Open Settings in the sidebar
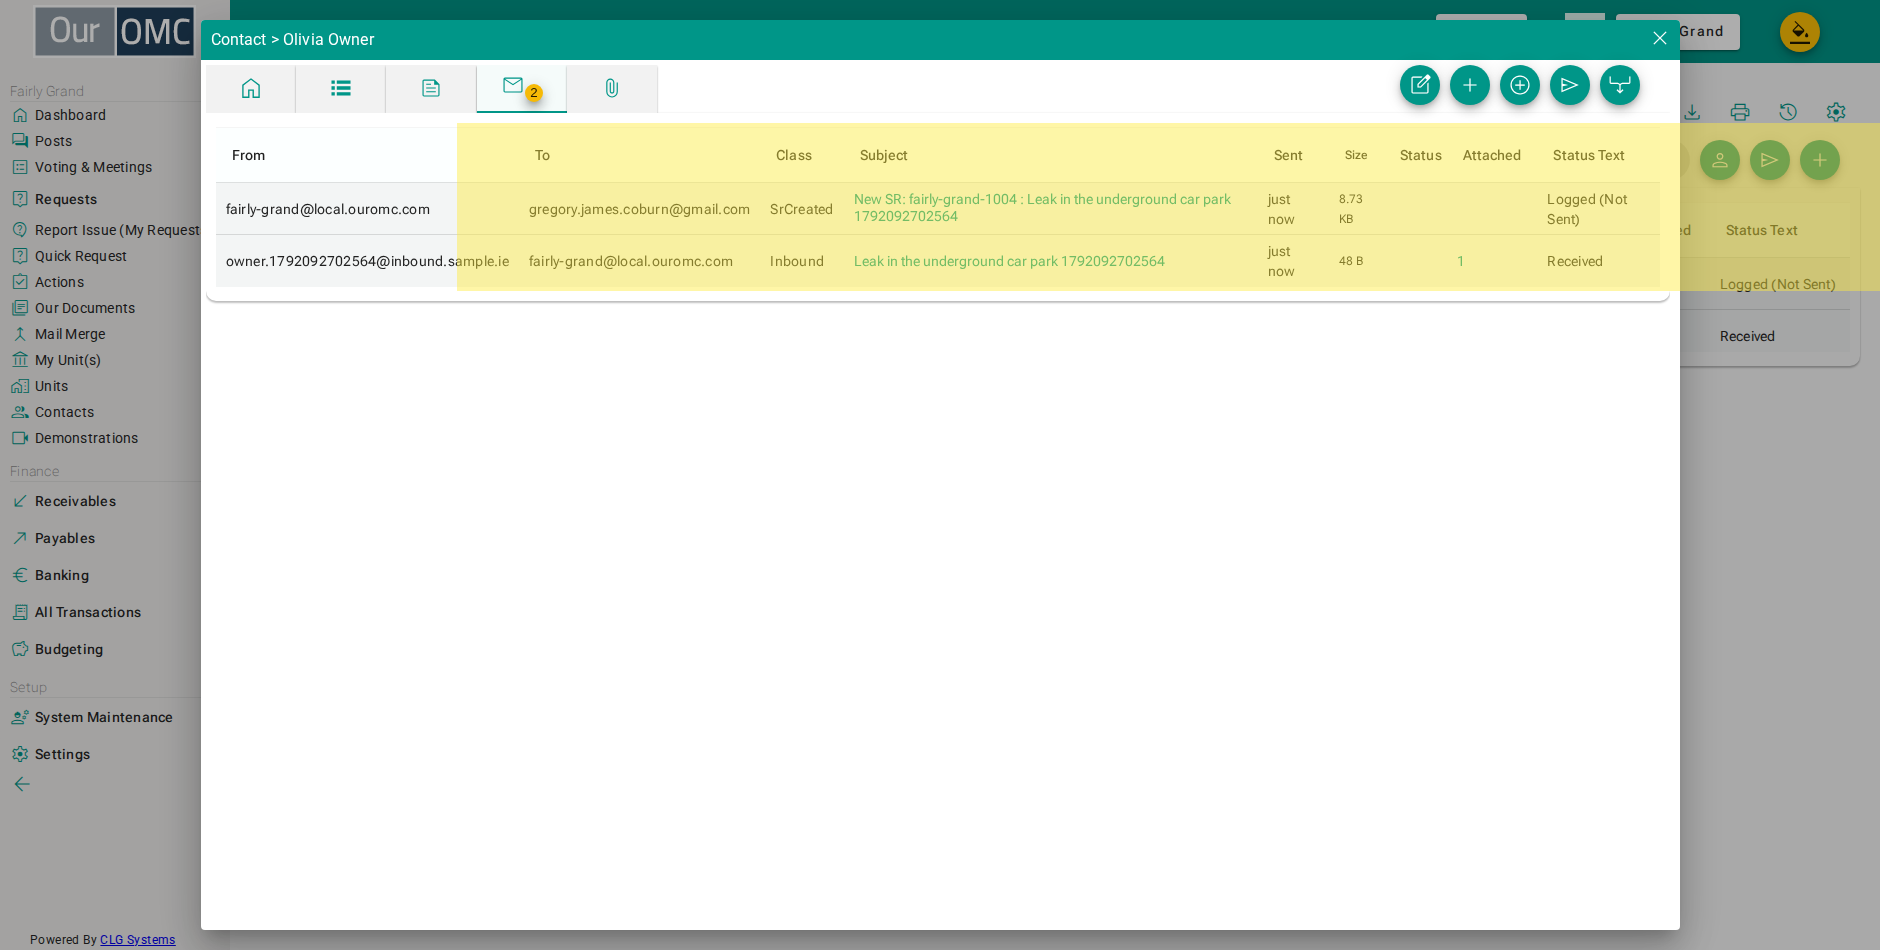Image resolution: width=1880 pixels, height=950 pixels. tap(62, 754)
